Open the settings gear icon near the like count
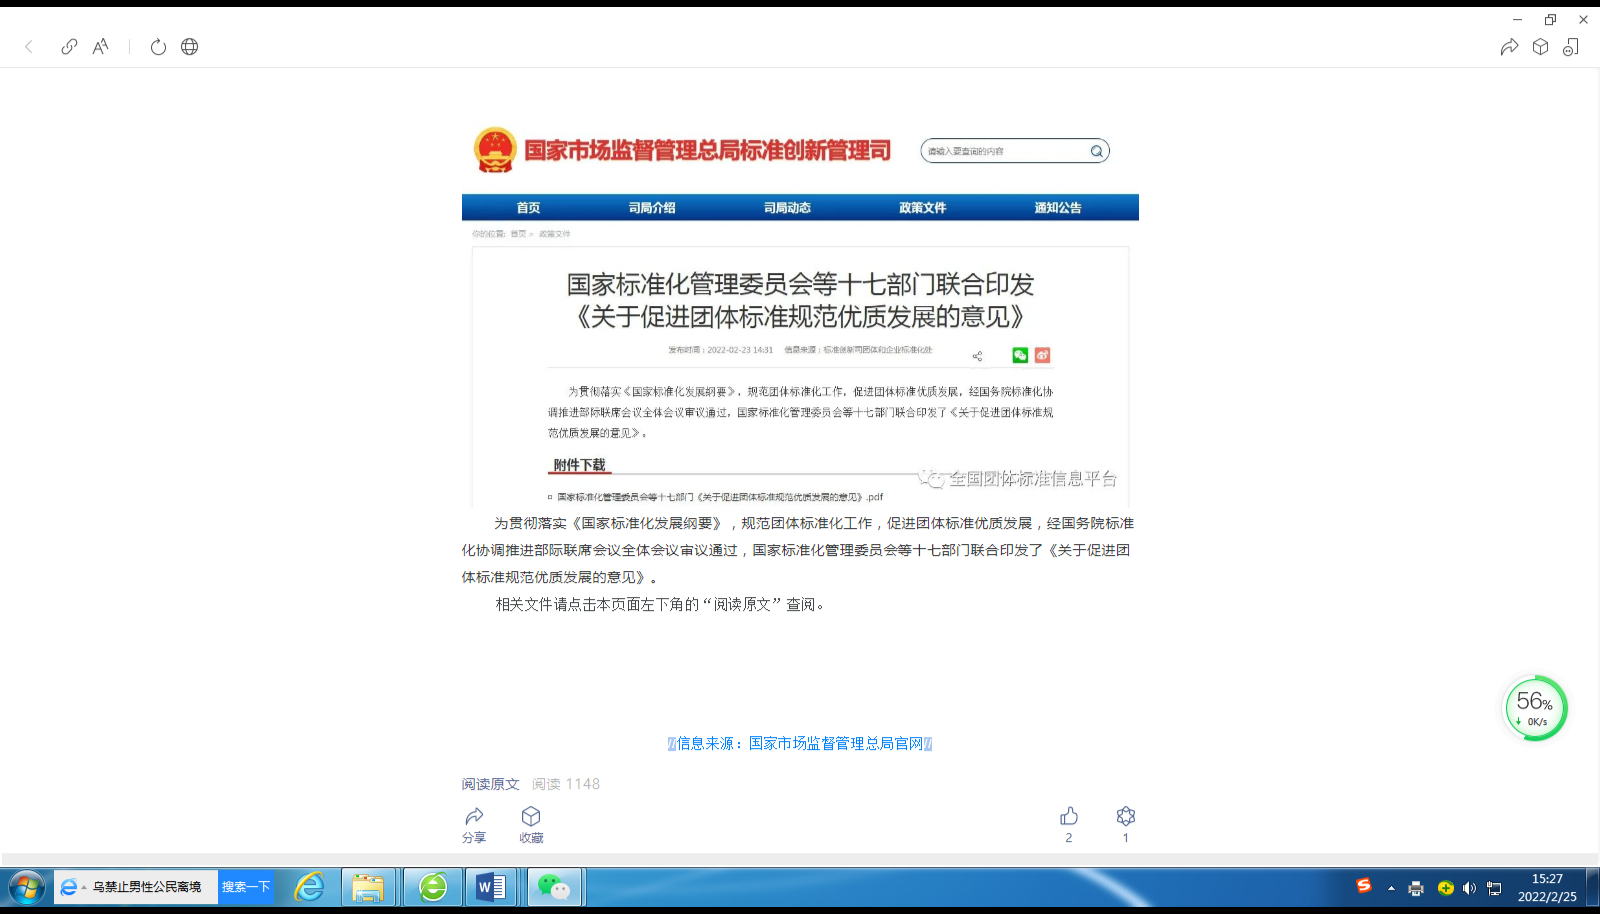Viewport: 1600px width, 914px height. click(x=1126, y=815)
